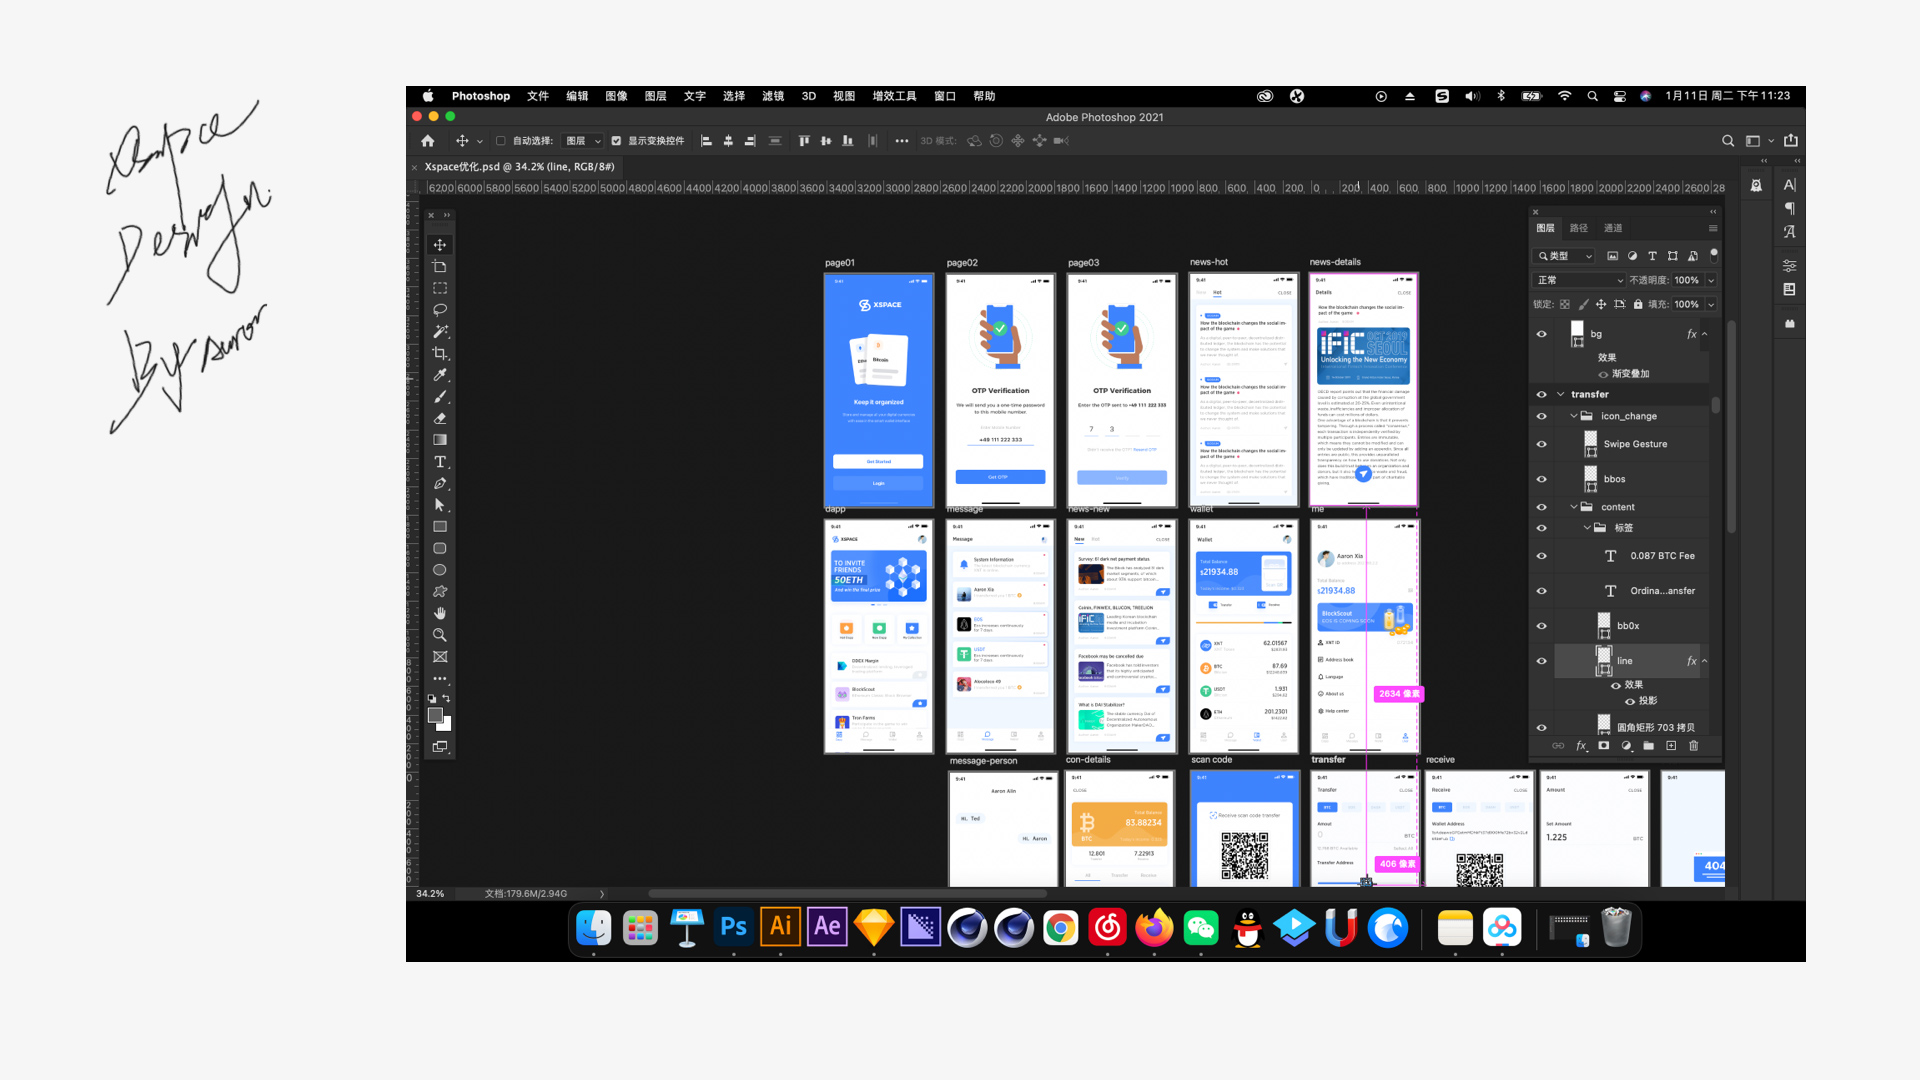Open the layer styles fx button
Image resolution: width=1920 pixels, height=1080 pixels.
pyautogui.click(x=1581, y=746)
